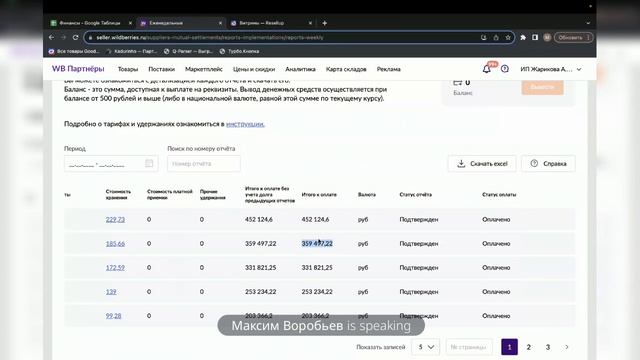
Task: Open the Chrome profile avatar
Action: 547,37
